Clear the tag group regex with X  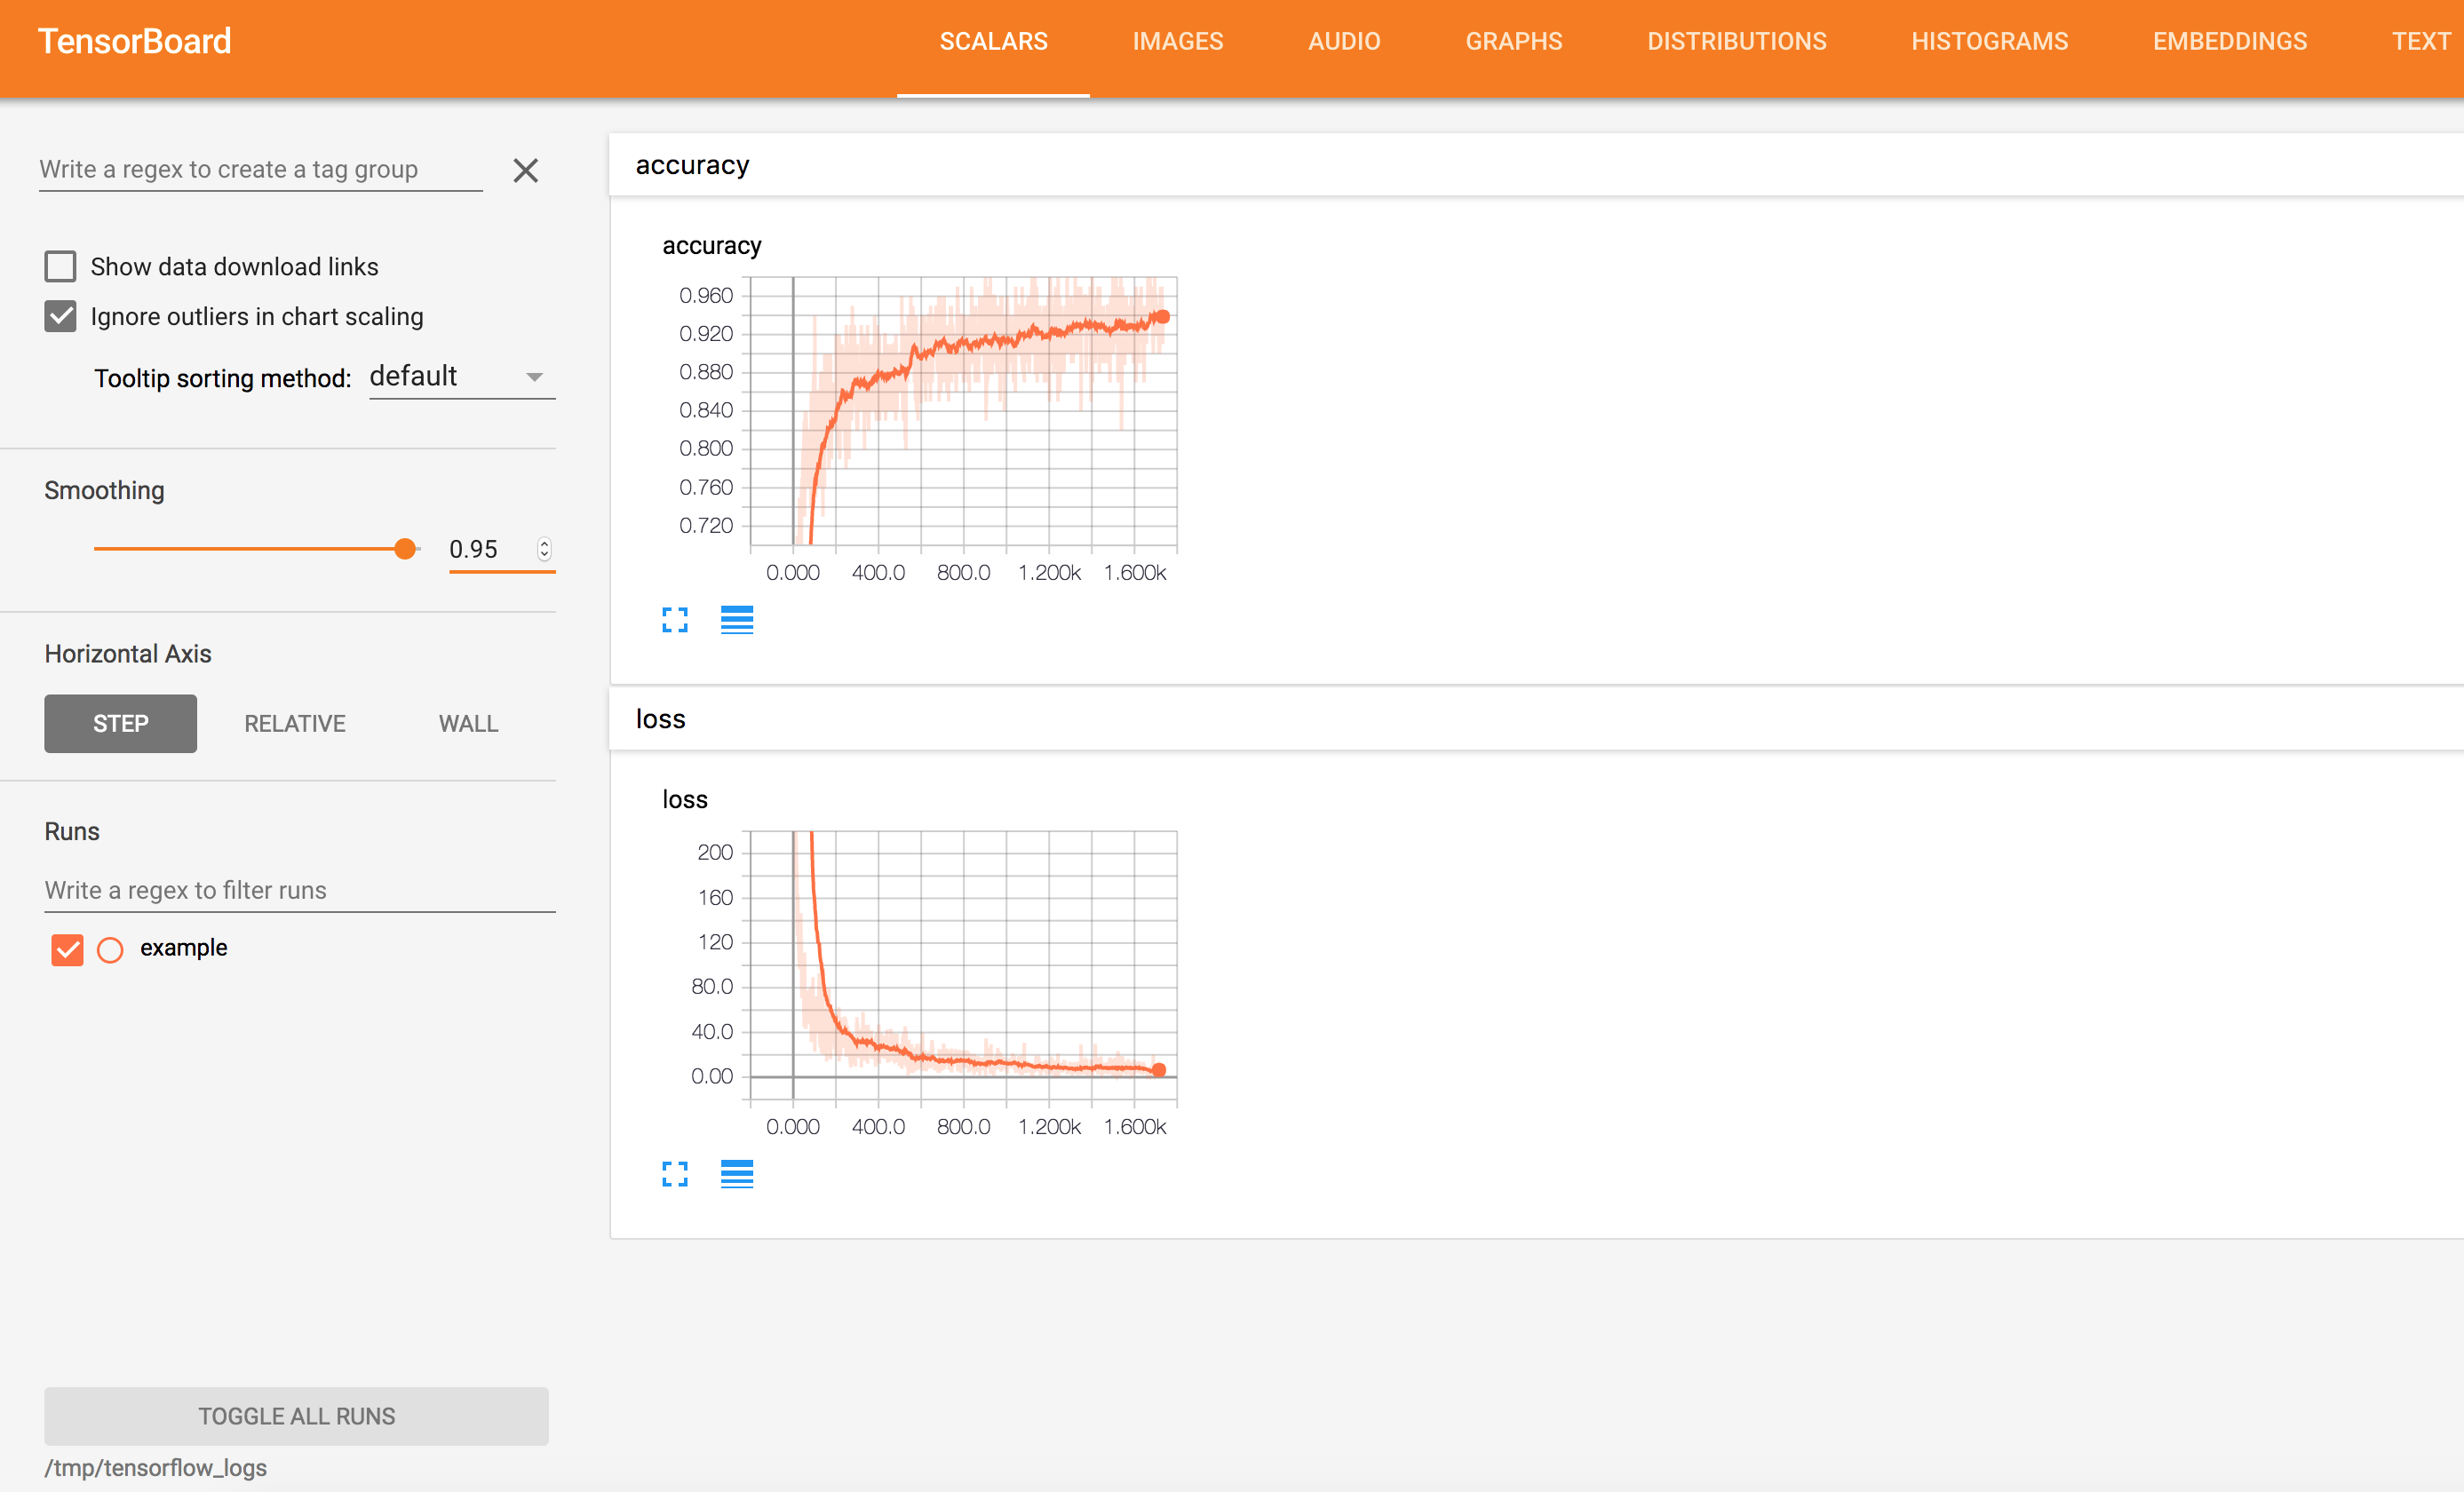(x=526, y=171)
